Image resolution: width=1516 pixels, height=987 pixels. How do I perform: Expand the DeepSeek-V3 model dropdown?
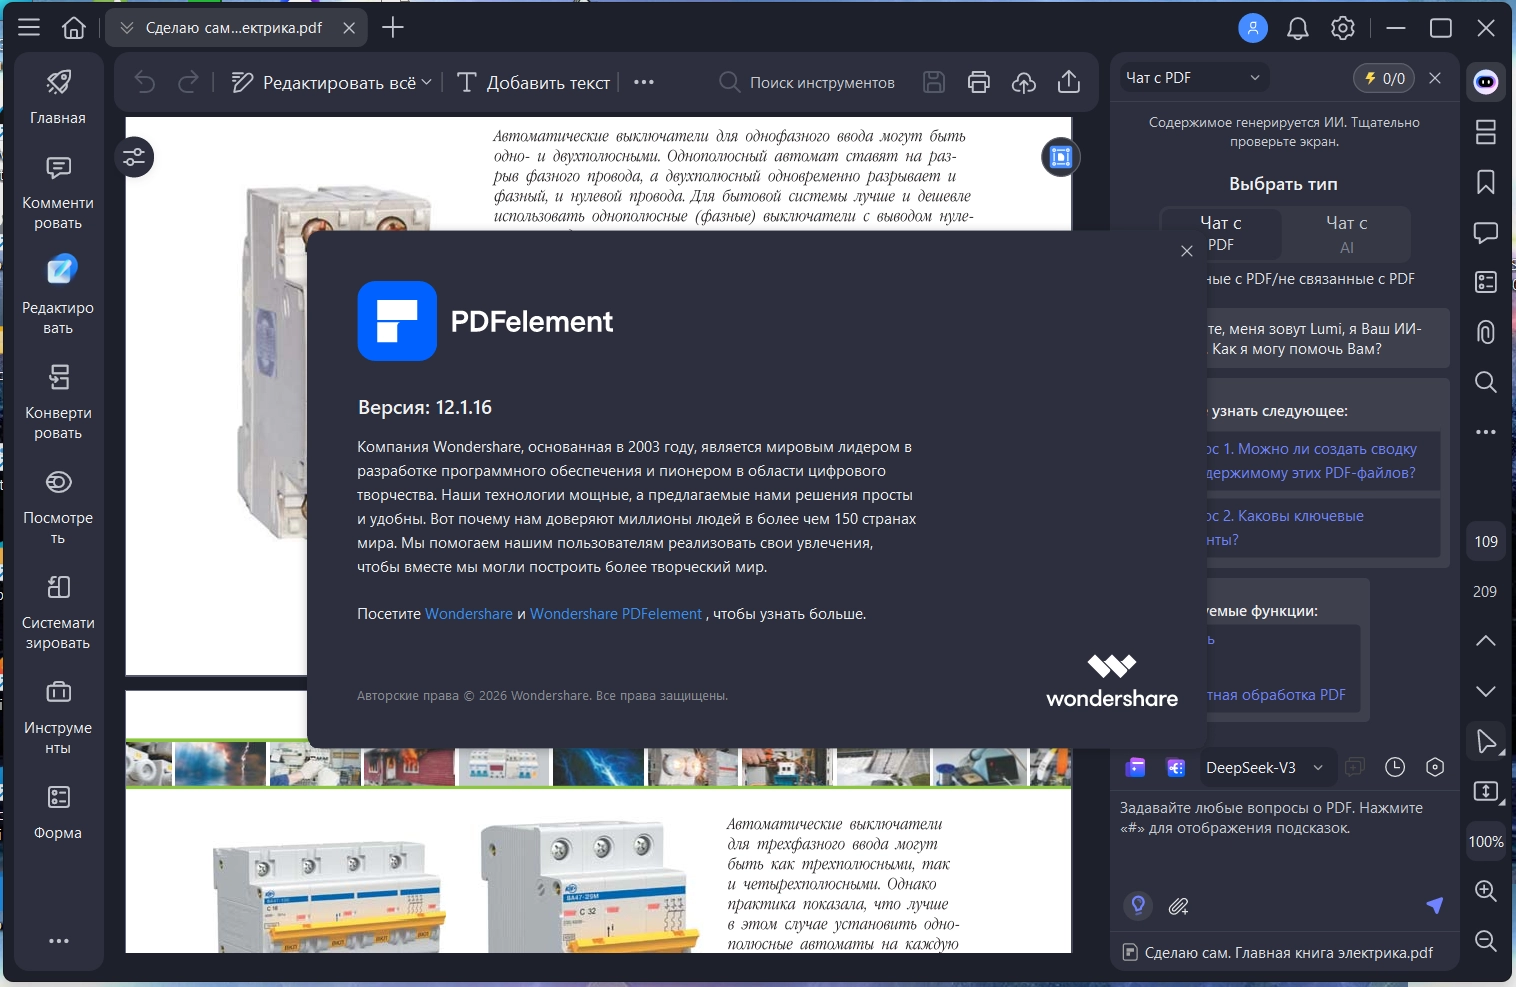tap(1264, 768)
